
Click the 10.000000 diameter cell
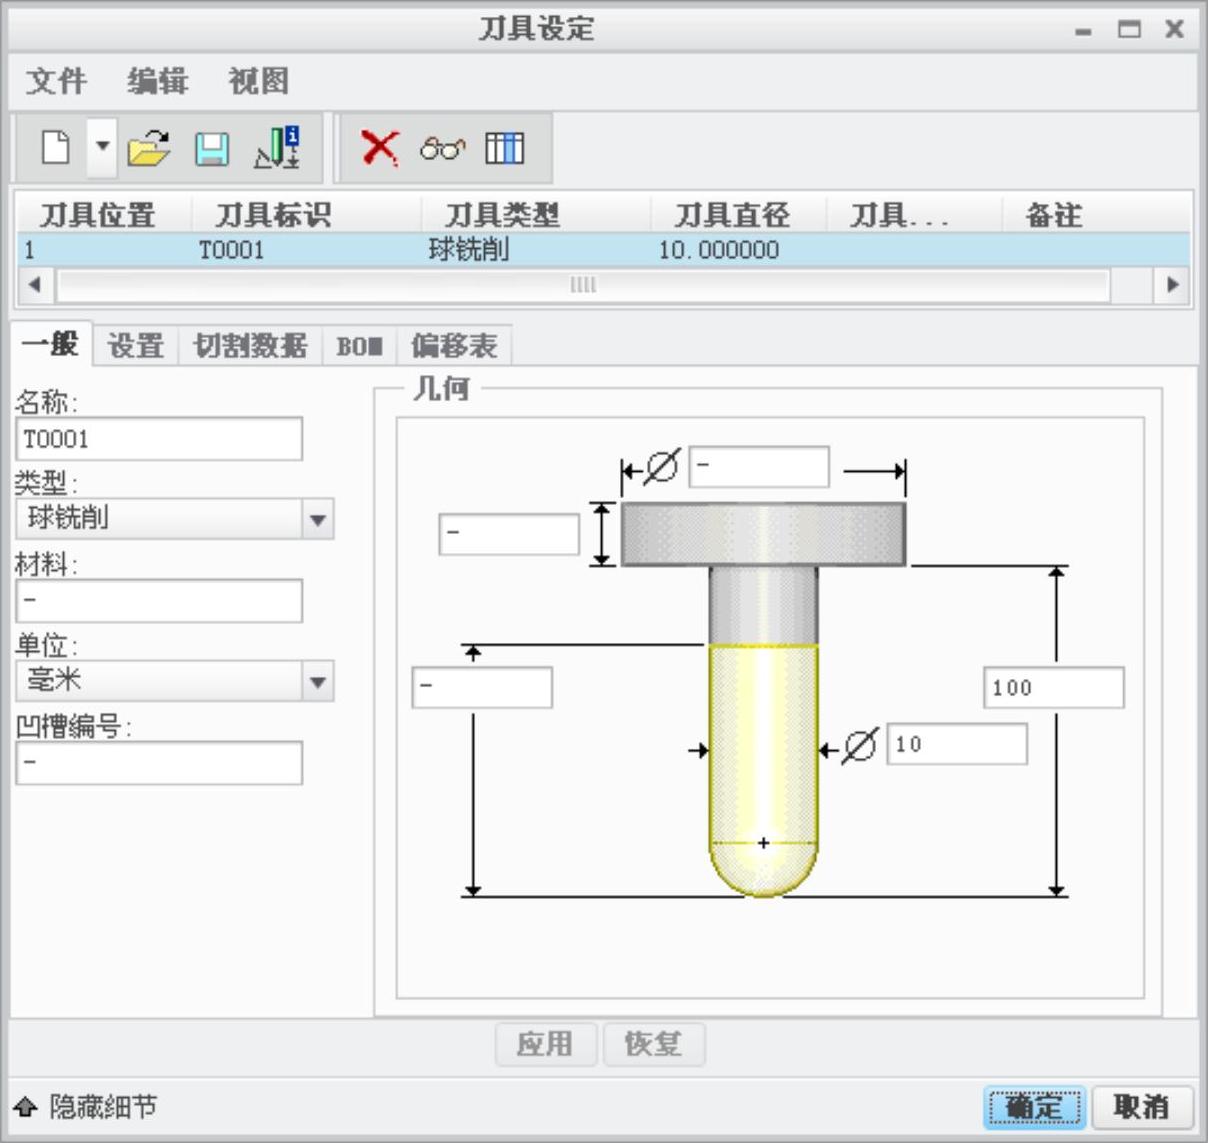pyautogui.click(x=718, y=250)
